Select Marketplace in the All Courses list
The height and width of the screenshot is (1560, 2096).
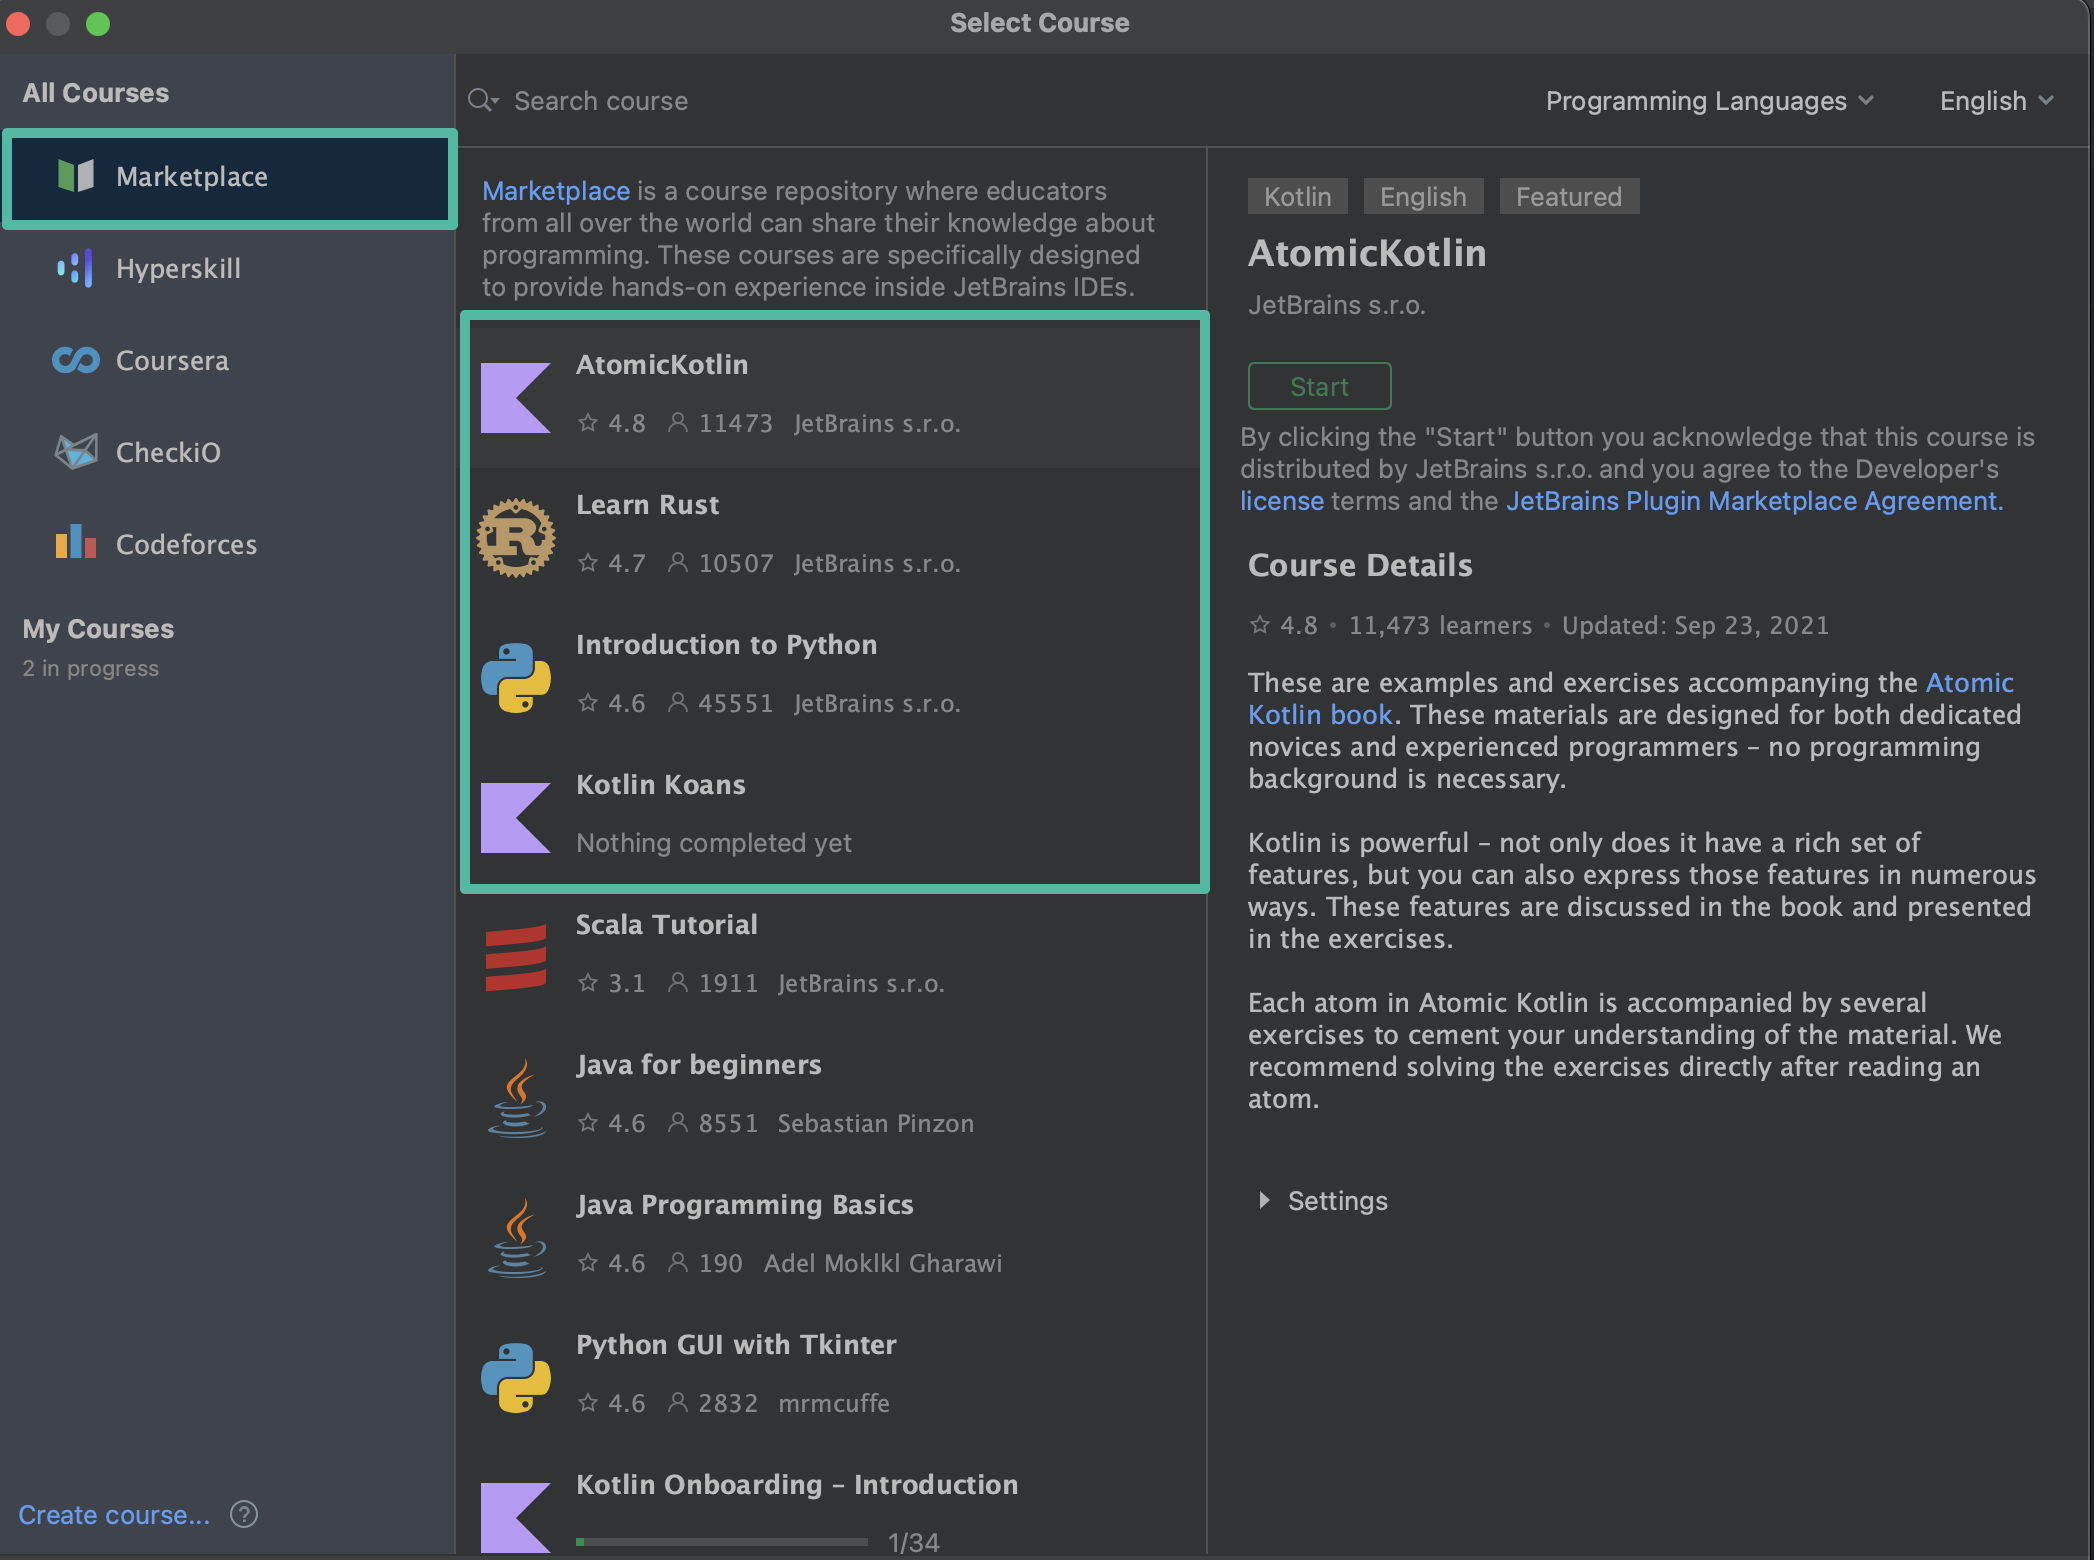pyautogui.click(x=230, y=177)
